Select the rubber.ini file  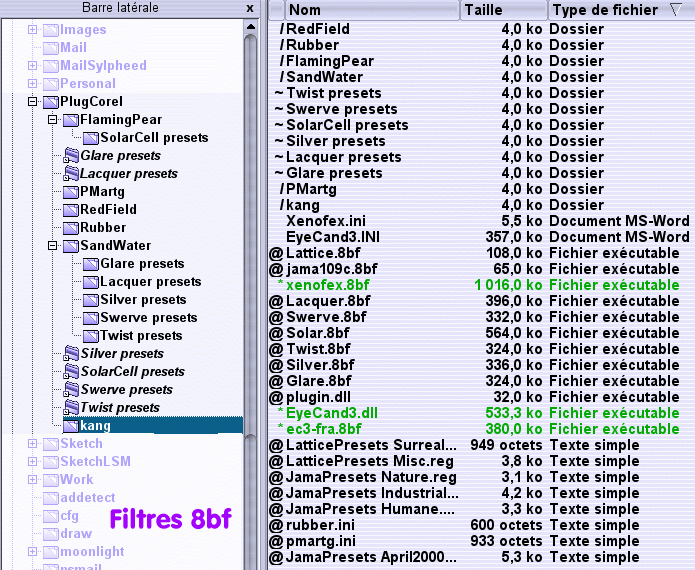[x=481, y=525]
